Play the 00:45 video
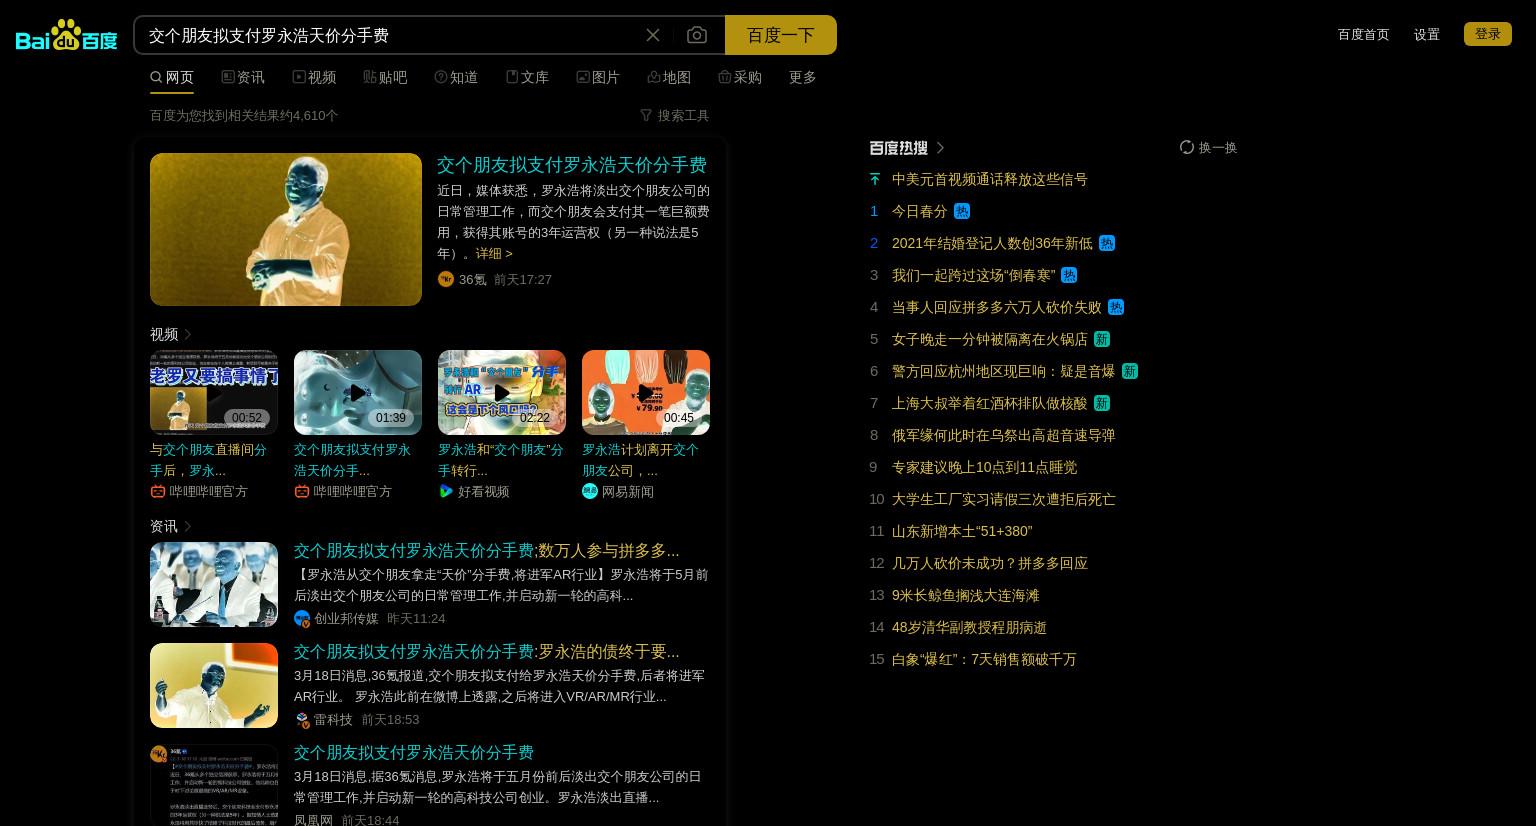 point(646,392)
